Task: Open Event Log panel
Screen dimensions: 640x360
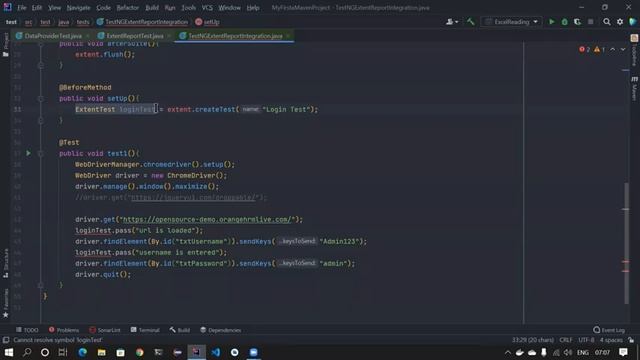Action: 609,330
